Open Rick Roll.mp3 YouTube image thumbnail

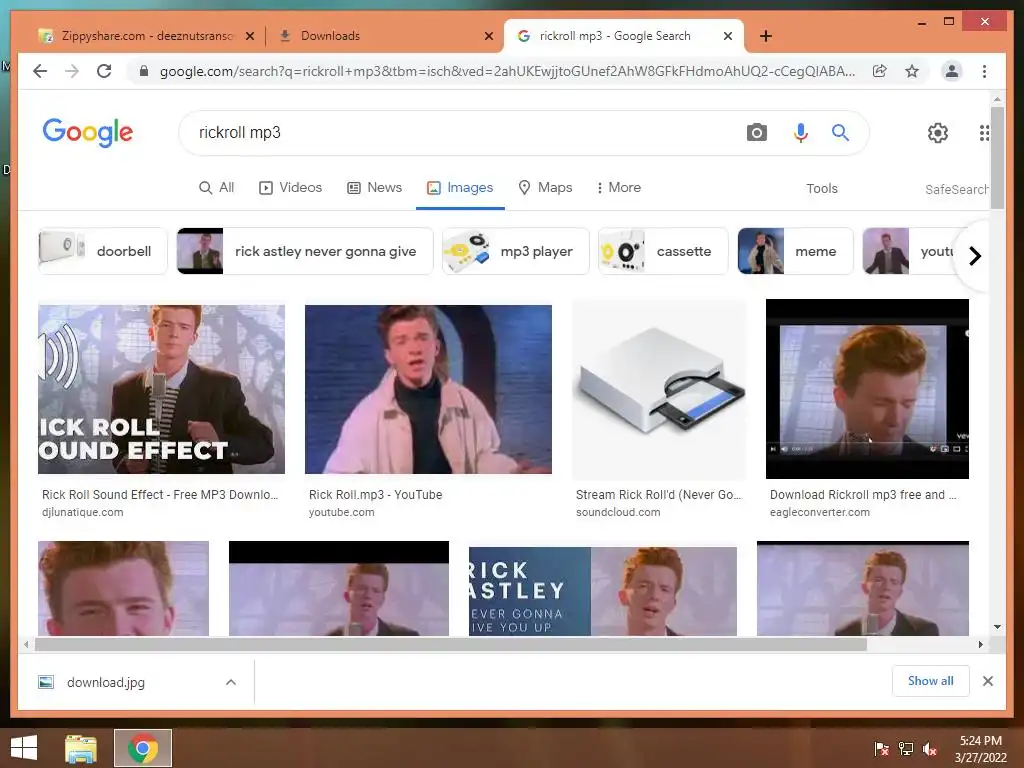point(428,389)
